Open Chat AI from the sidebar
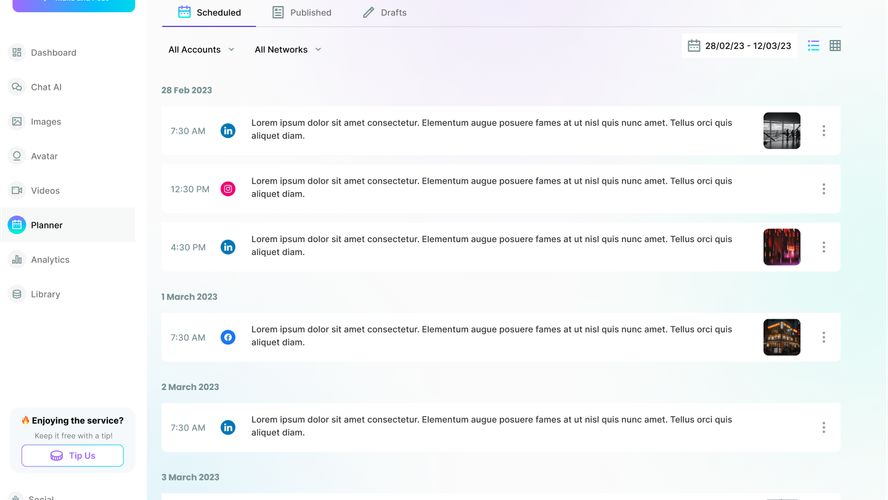 46,87
